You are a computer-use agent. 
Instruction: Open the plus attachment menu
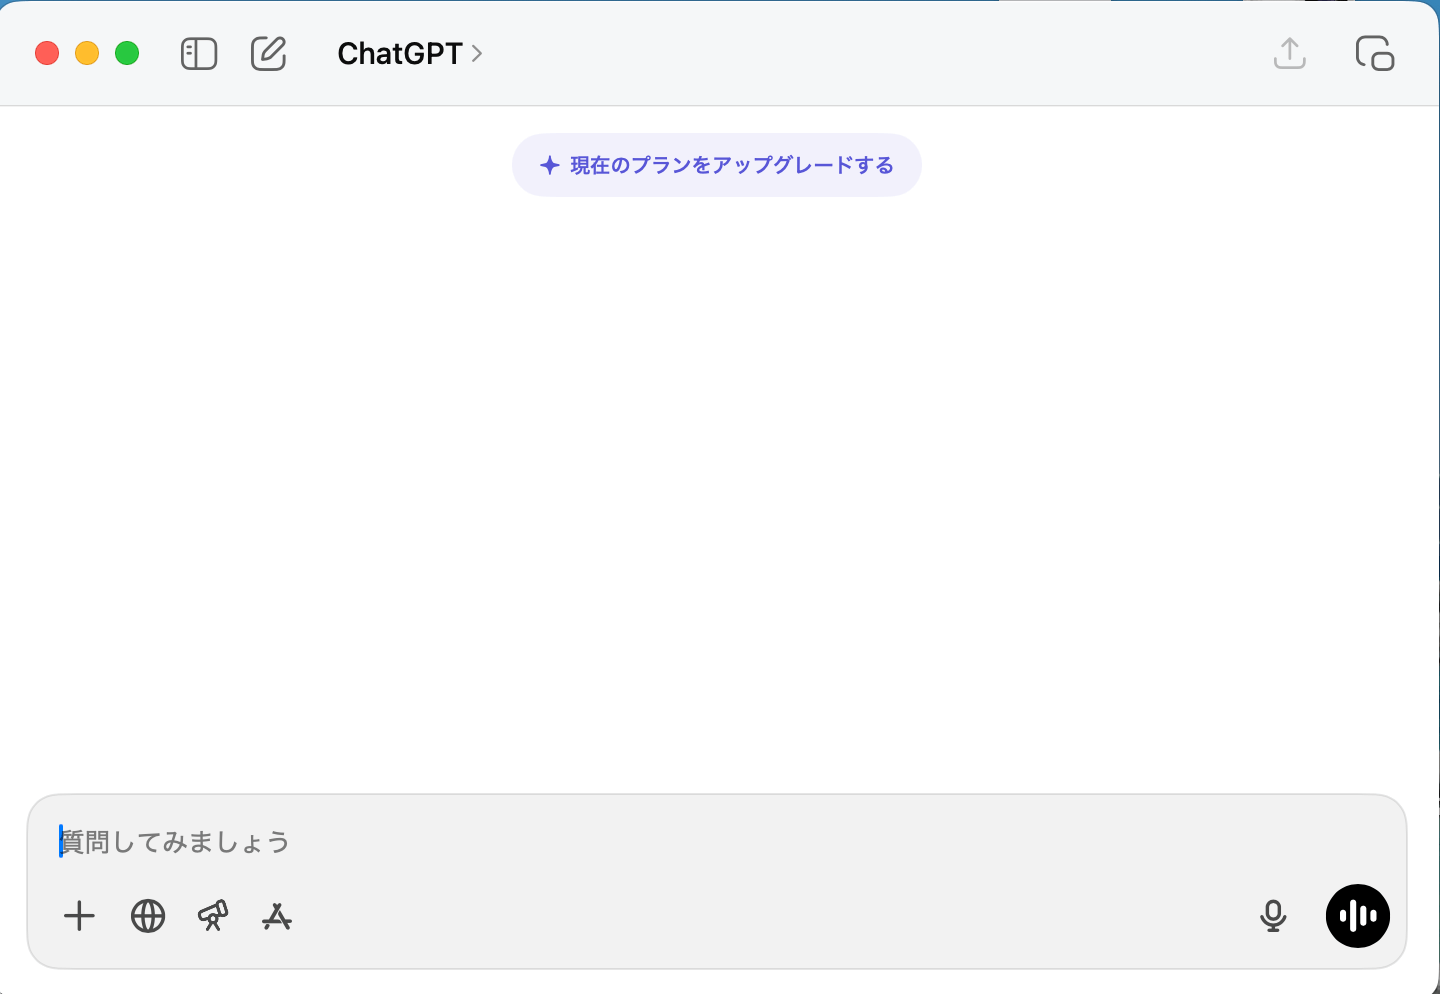click(x=79, y=916)
